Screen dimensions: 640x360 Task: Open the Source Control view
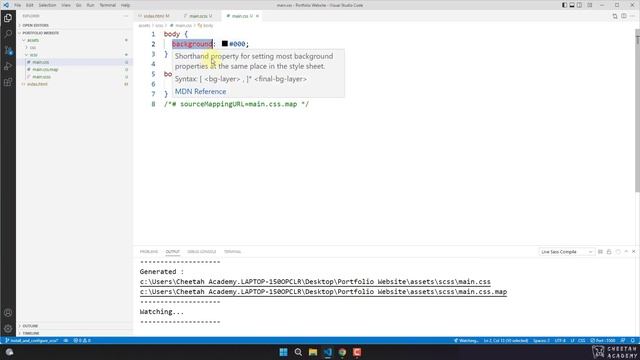8,50
